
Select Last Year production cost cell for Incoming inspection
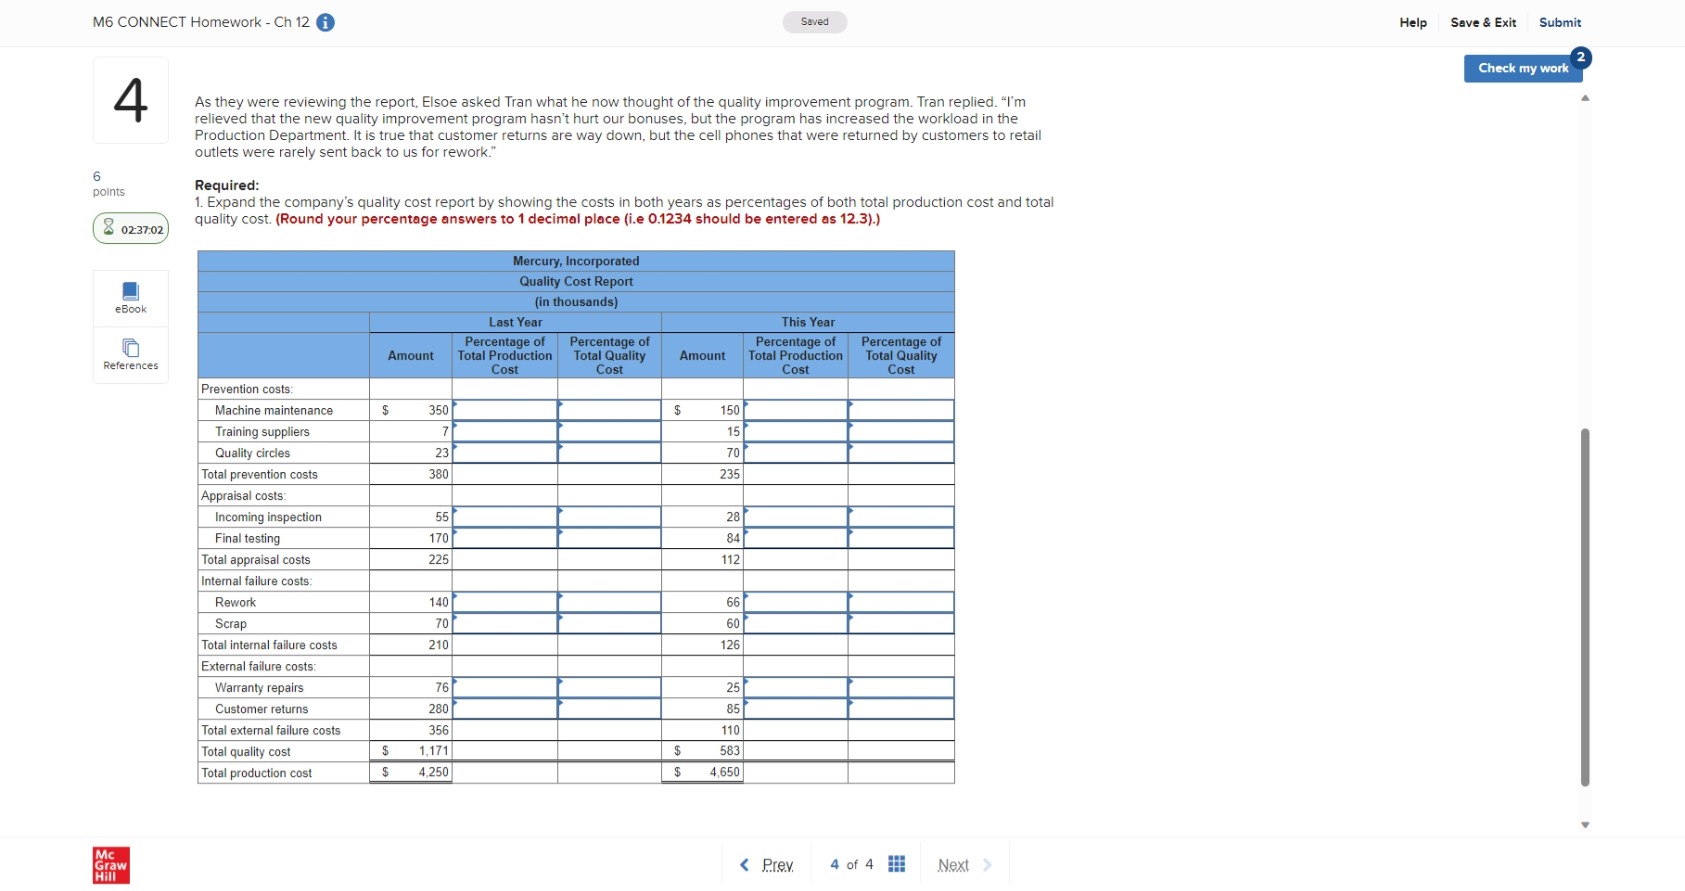pyautogui.click(x=505, y=517)
